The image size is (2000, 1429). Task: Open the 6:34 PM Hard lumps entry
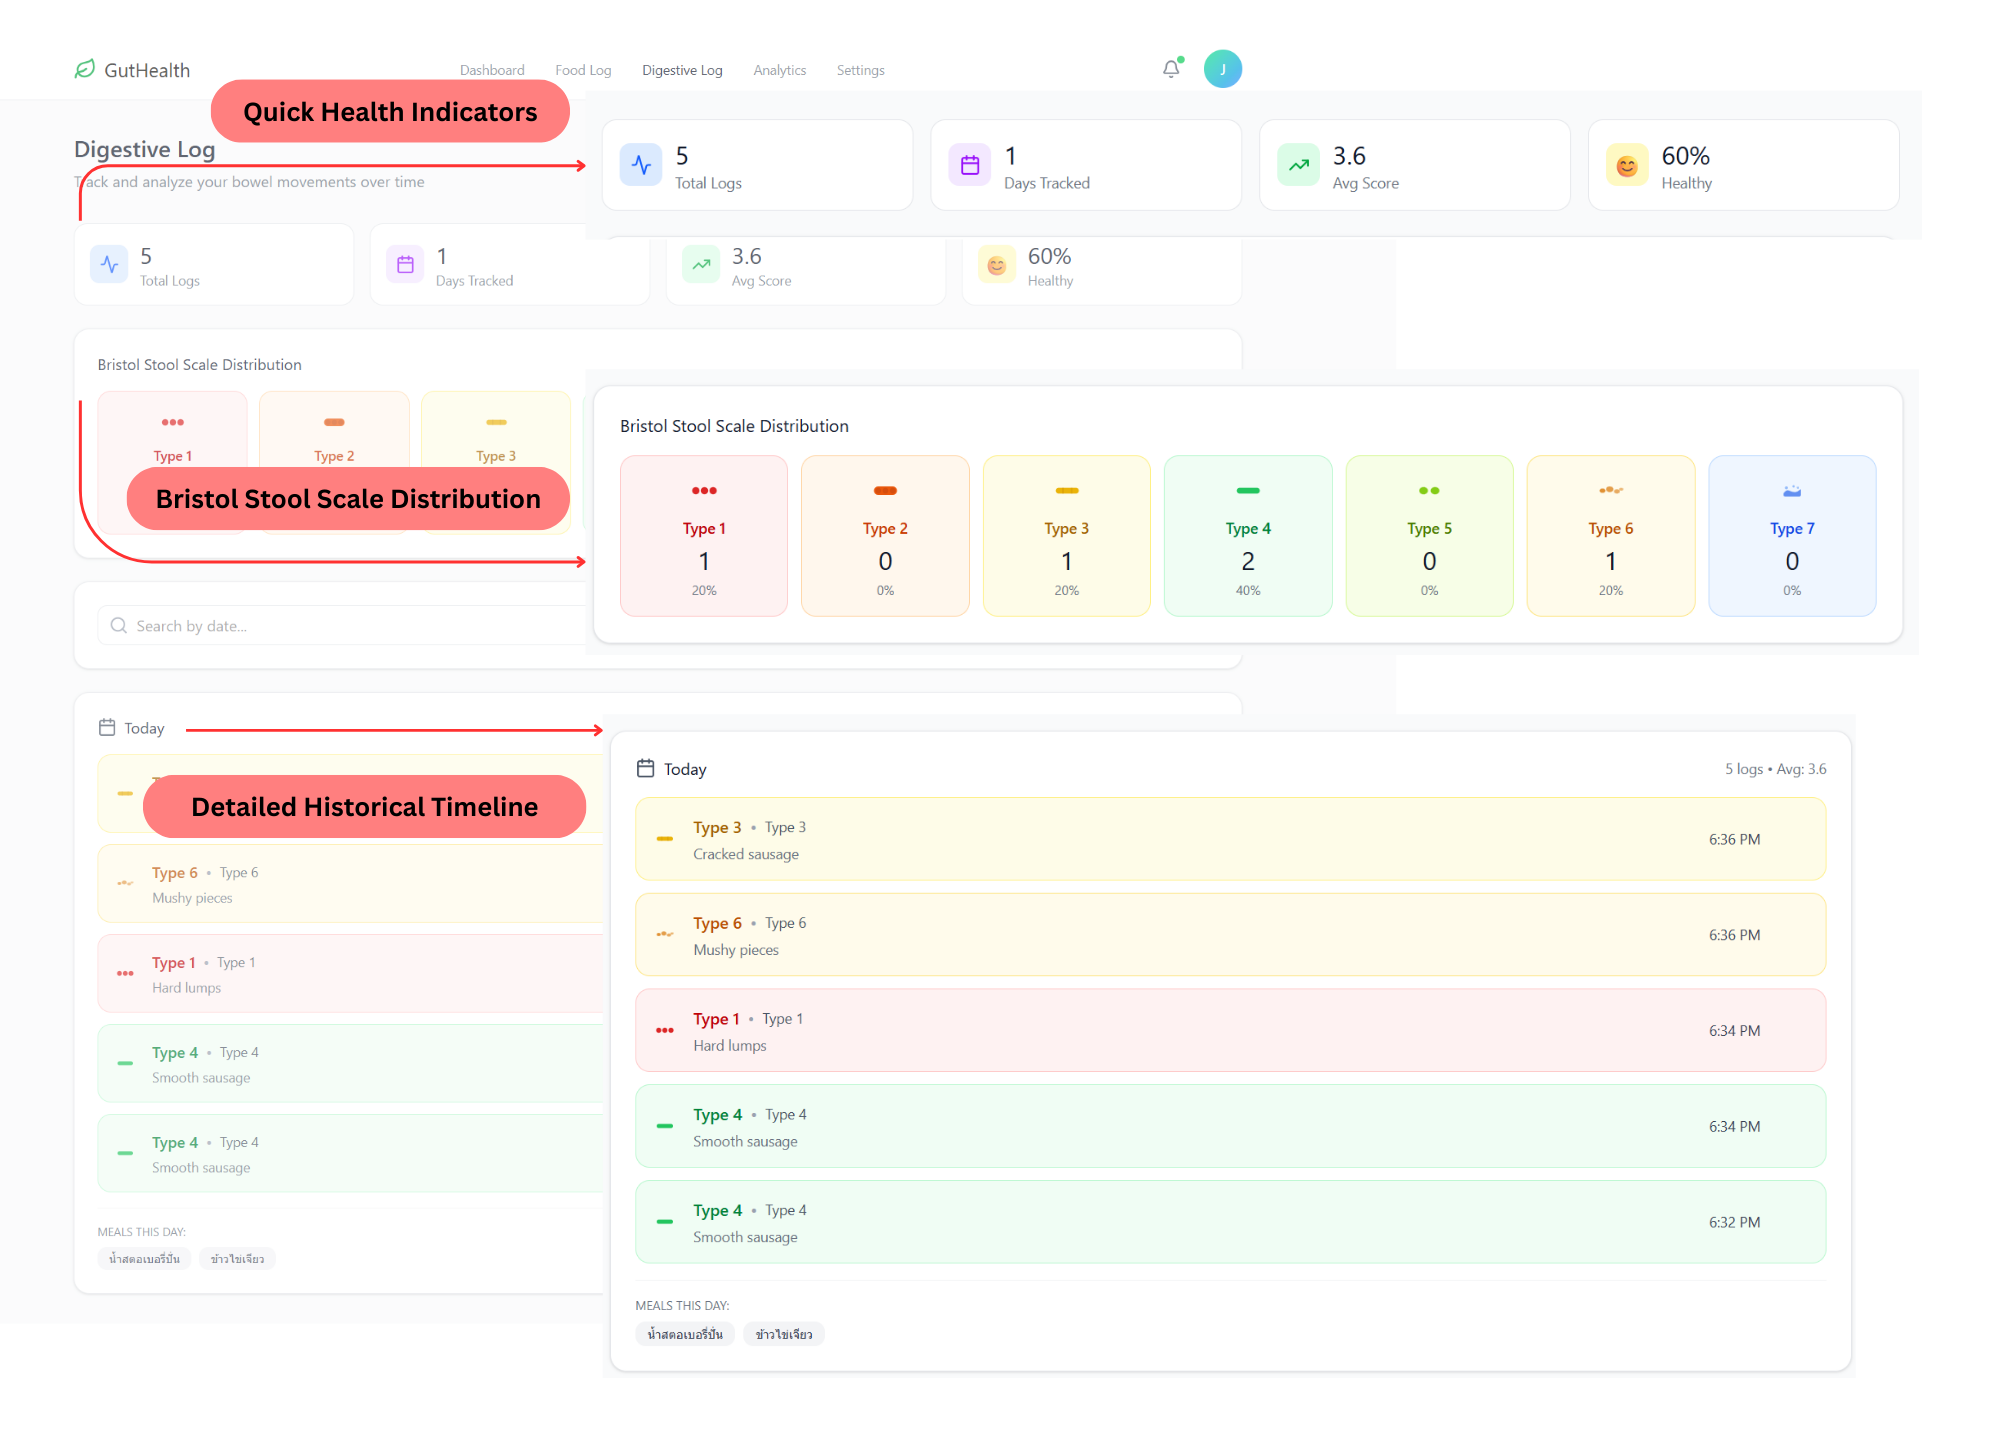click(x=1230, y=1031)
